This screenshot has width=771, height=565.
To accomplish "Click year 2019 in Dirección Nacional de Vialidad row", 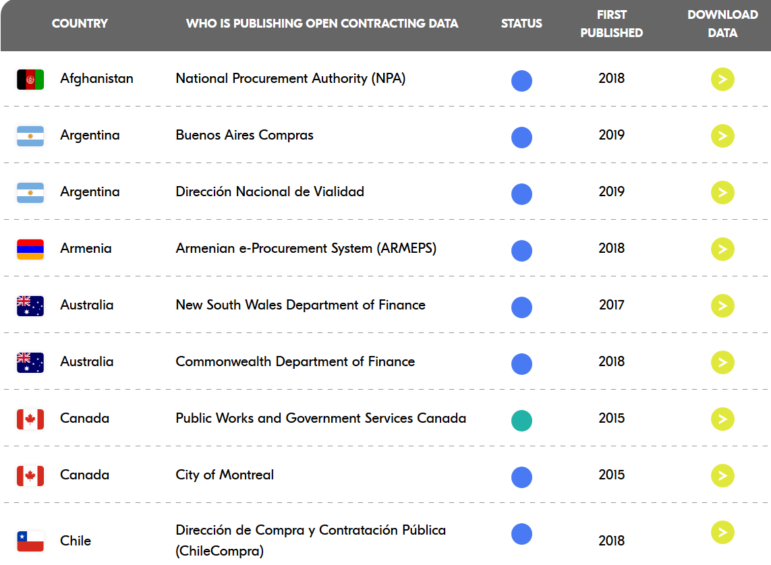I will 611,192.
